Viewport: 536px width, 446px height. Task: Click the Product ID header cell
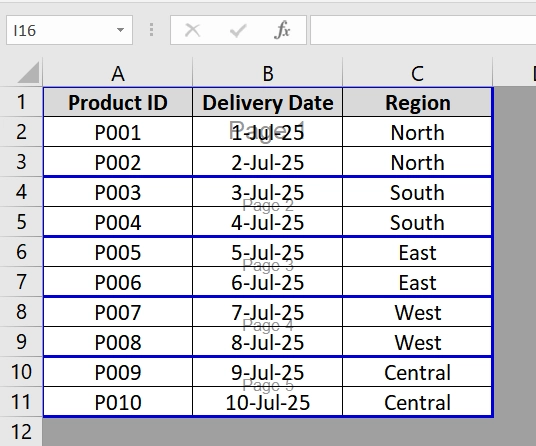point(118,102)
